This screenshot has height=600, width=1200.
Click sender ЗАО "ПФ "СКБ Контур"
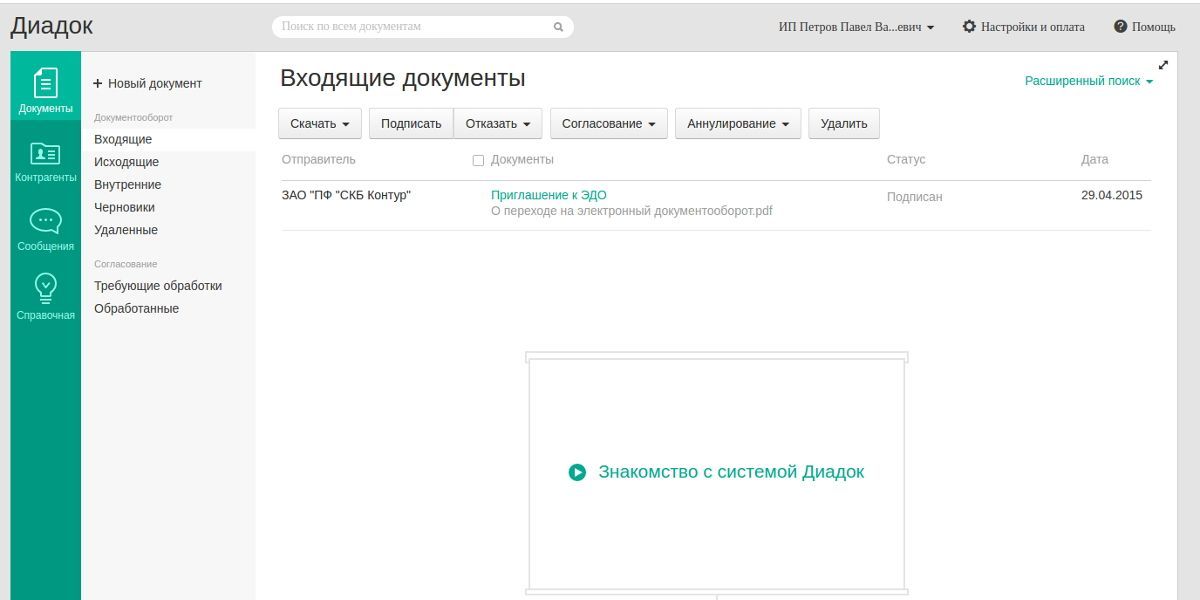point(346,195)
